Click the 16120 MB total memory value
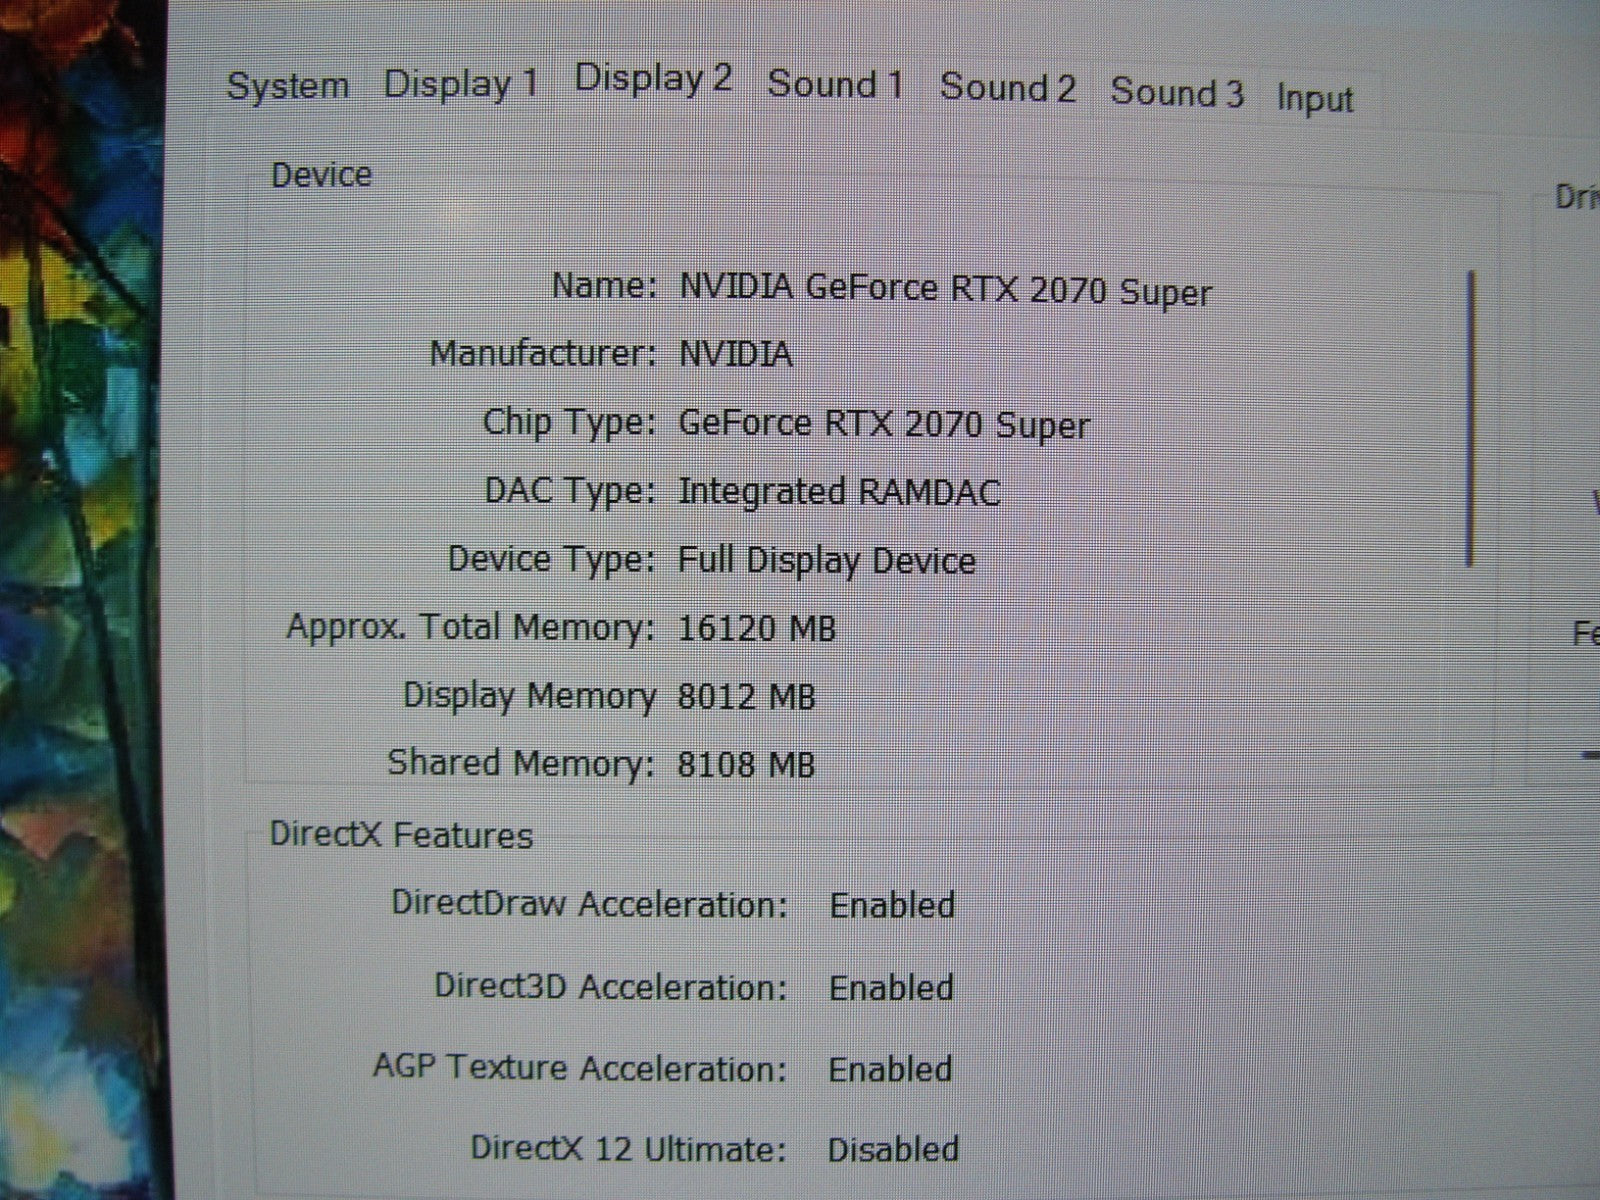This screenshot has height=1200, width=1600. (756, 629)
